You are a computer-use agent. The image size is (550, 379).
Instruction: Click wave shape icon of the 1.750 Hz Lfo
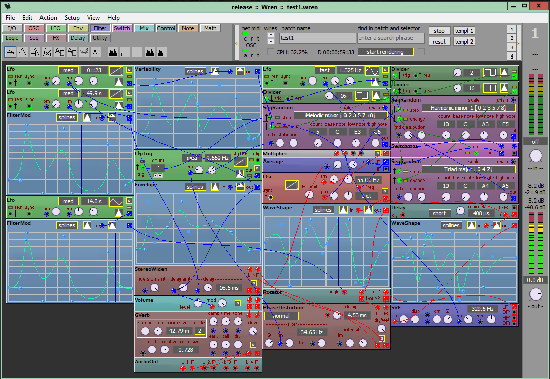372,71
